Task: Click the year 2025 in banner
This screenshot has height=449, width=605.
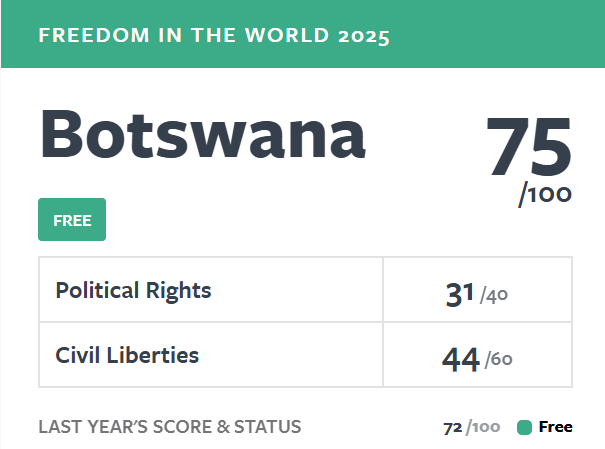Action: point(363,36)
